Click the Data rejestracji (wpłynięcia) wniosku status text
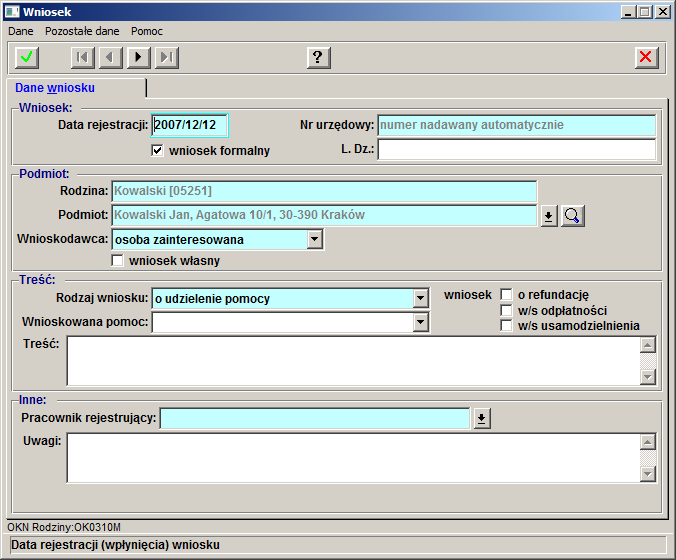Viewport: 676px width, 560px height. pos(115,545)
